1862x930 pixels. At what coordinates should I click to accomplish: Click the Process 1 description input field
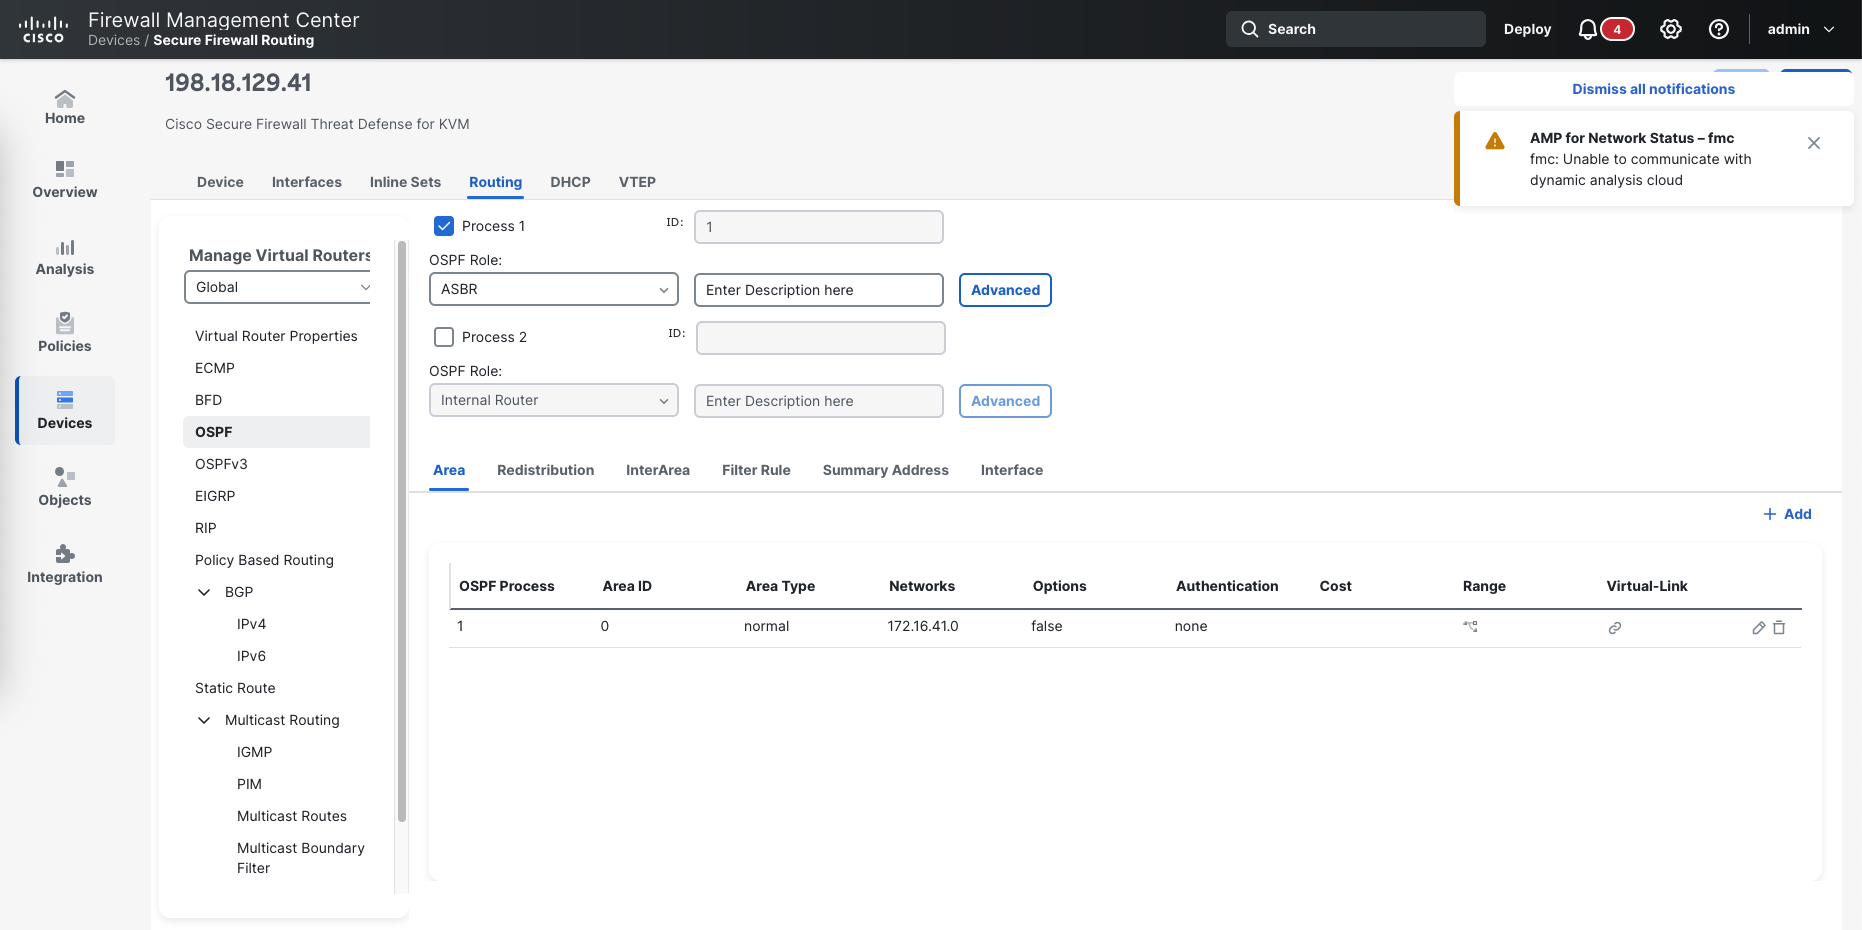click(x=818, y=290)
